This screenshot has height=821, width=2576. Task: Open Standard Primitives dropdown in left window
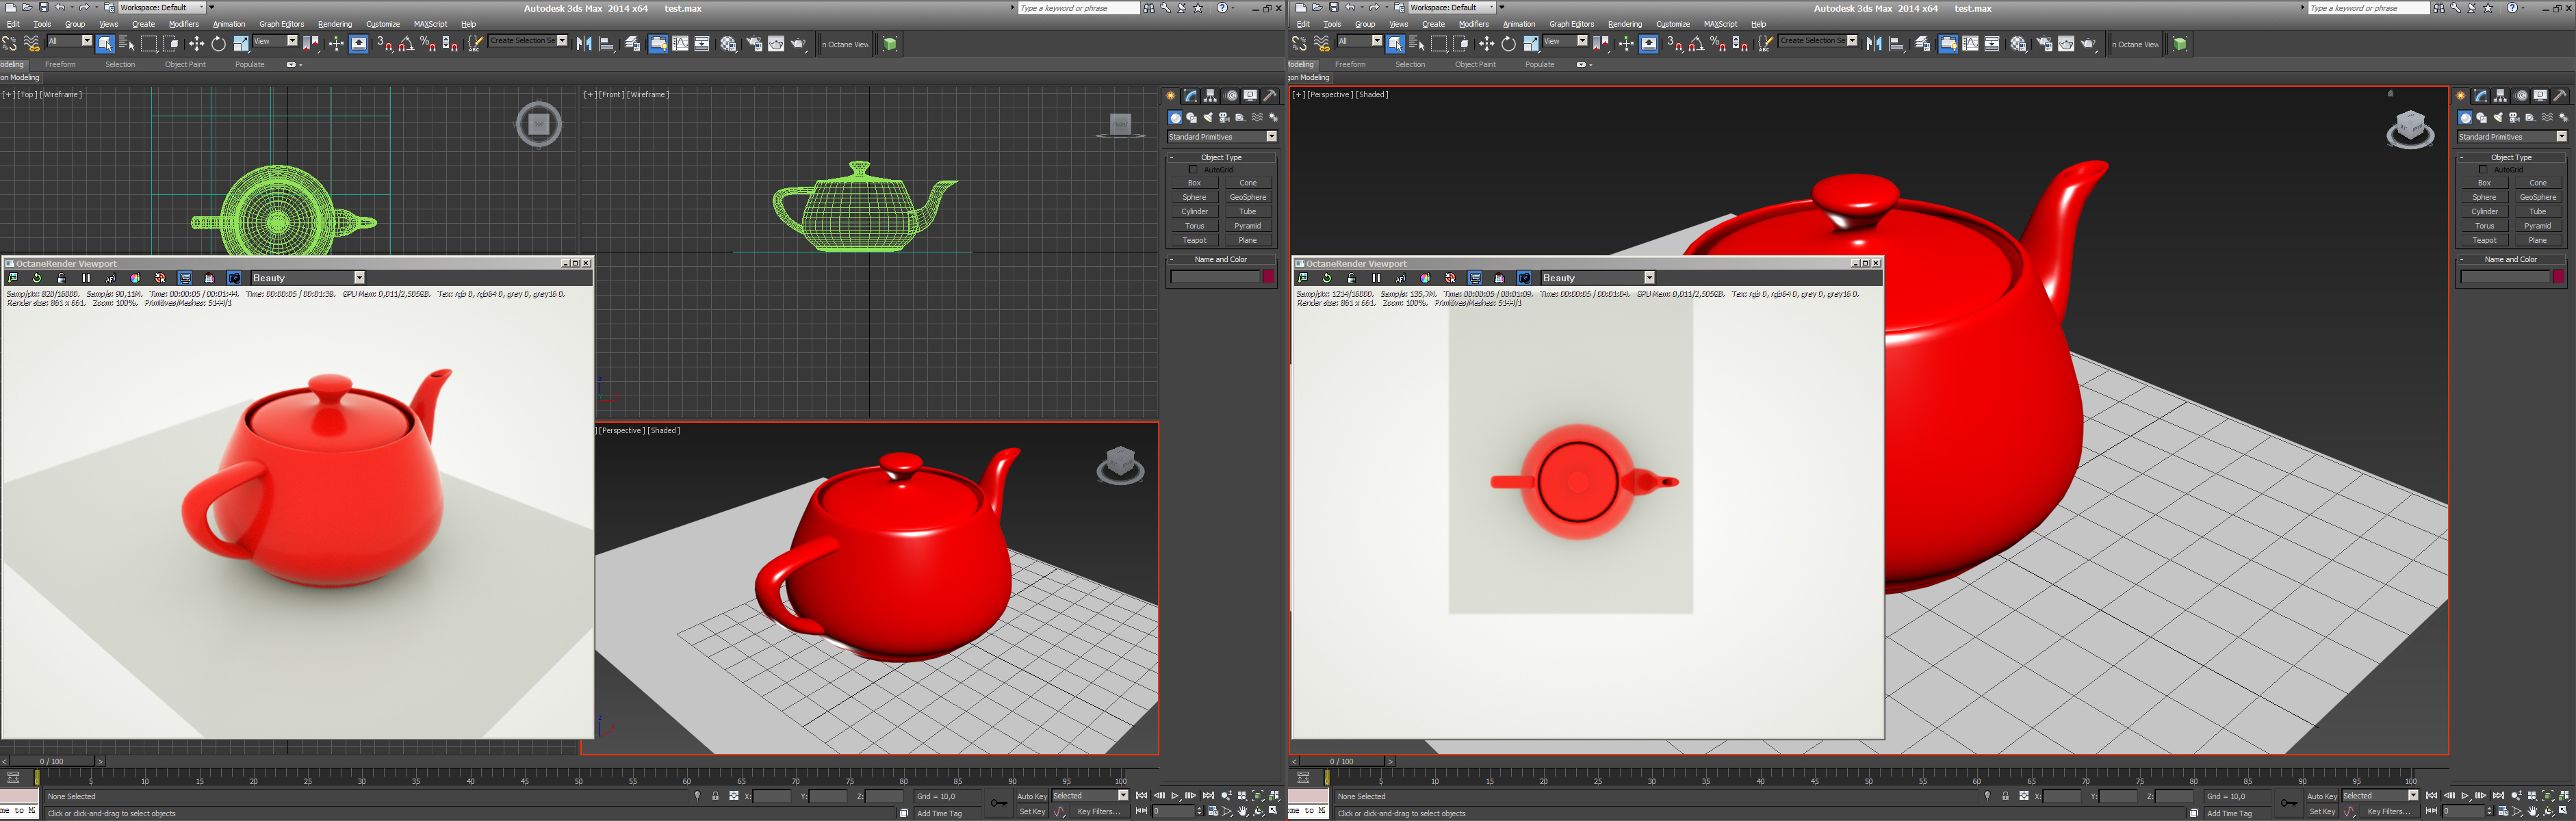tap(1271, 137)
